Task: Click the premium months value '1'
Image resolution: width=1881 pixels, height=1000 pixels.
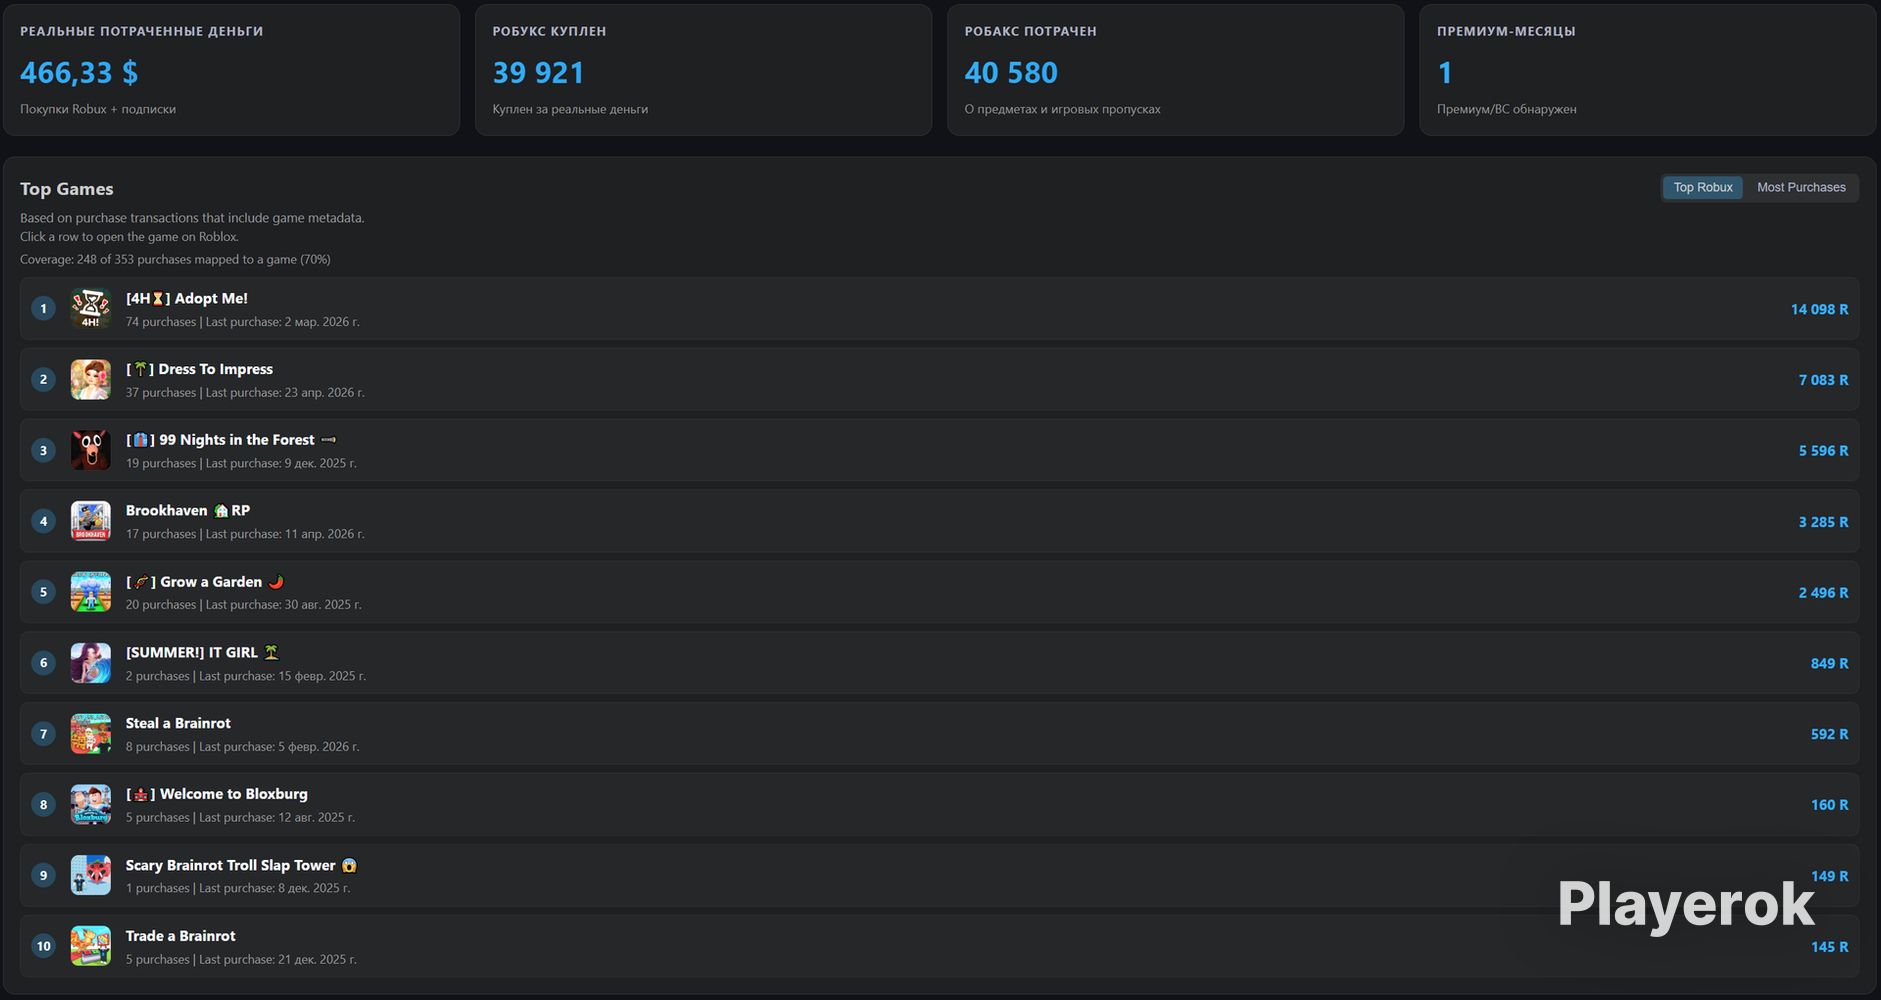Action: (x=1445, y=72)
